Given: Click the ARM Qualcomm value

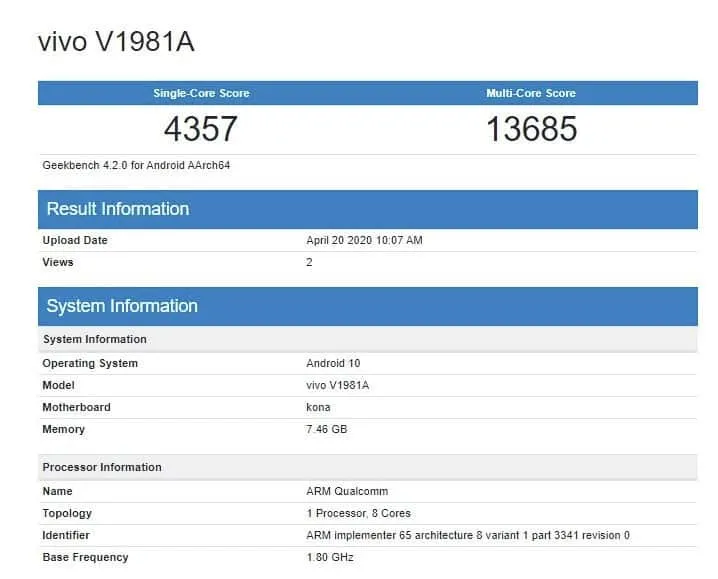Looking at the screenshot, I should (x=347, y=491).
